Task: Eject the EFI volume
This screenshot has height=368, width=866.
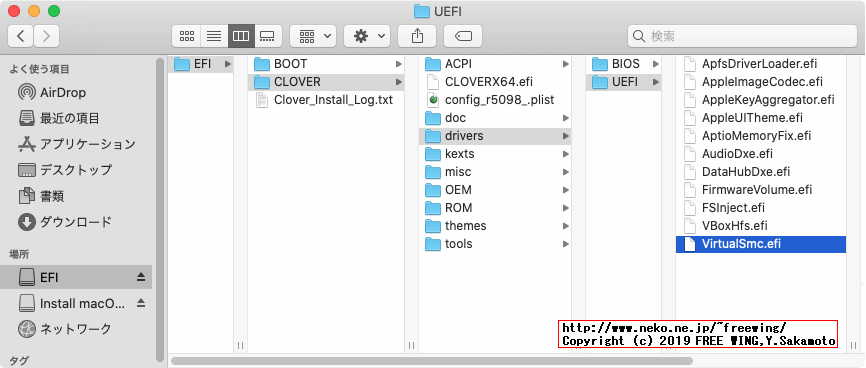Action: click(x=141, y=277)
